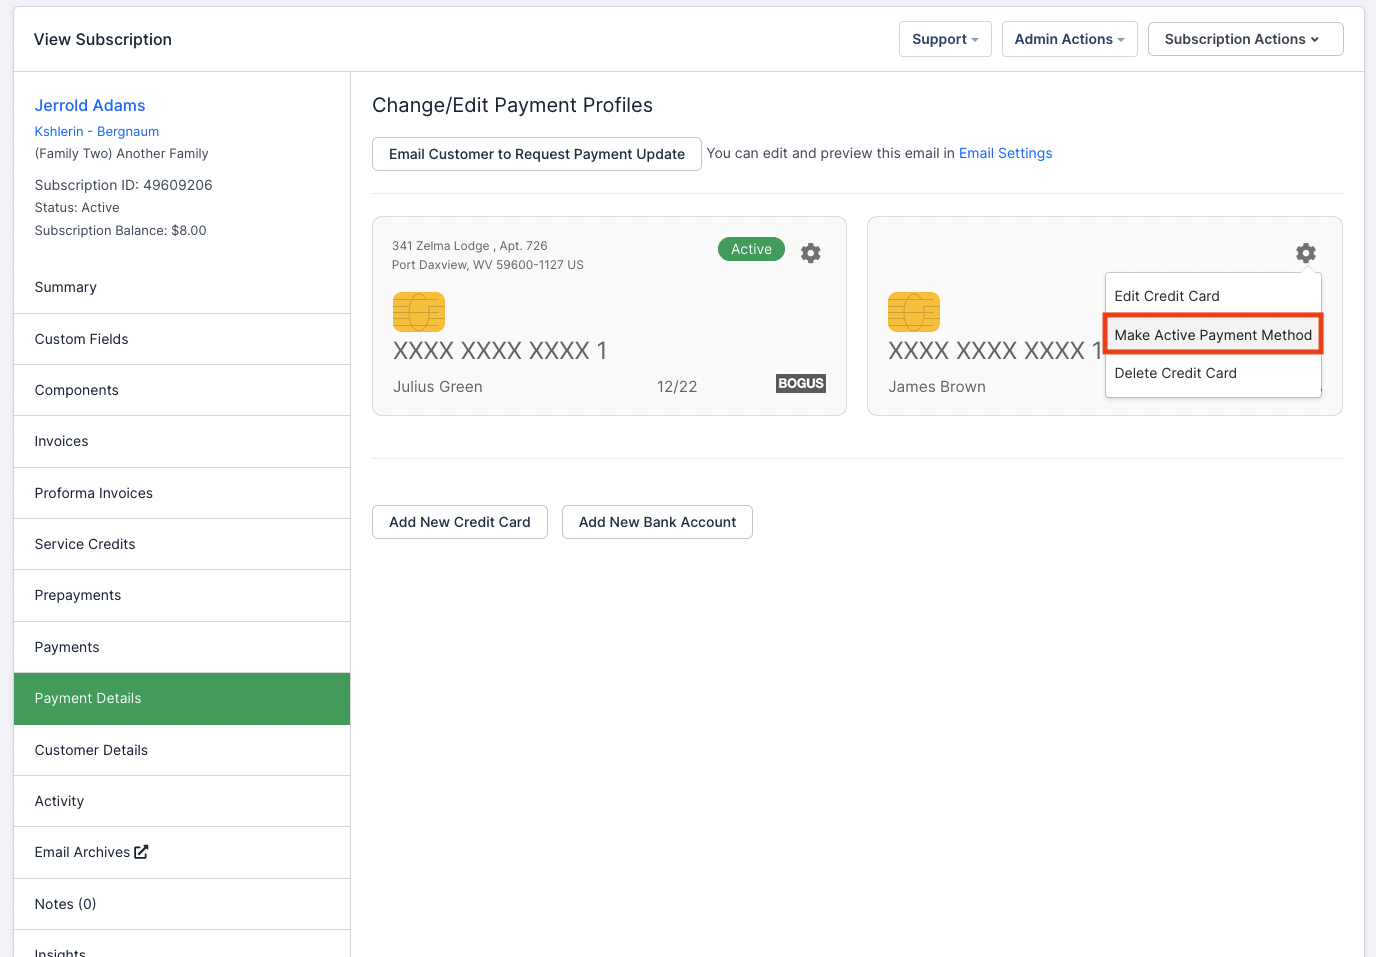This screenshot has height=957, width=1376.
Task: Open gear menu on Julius Green's card
Action: tap(810, 253)
